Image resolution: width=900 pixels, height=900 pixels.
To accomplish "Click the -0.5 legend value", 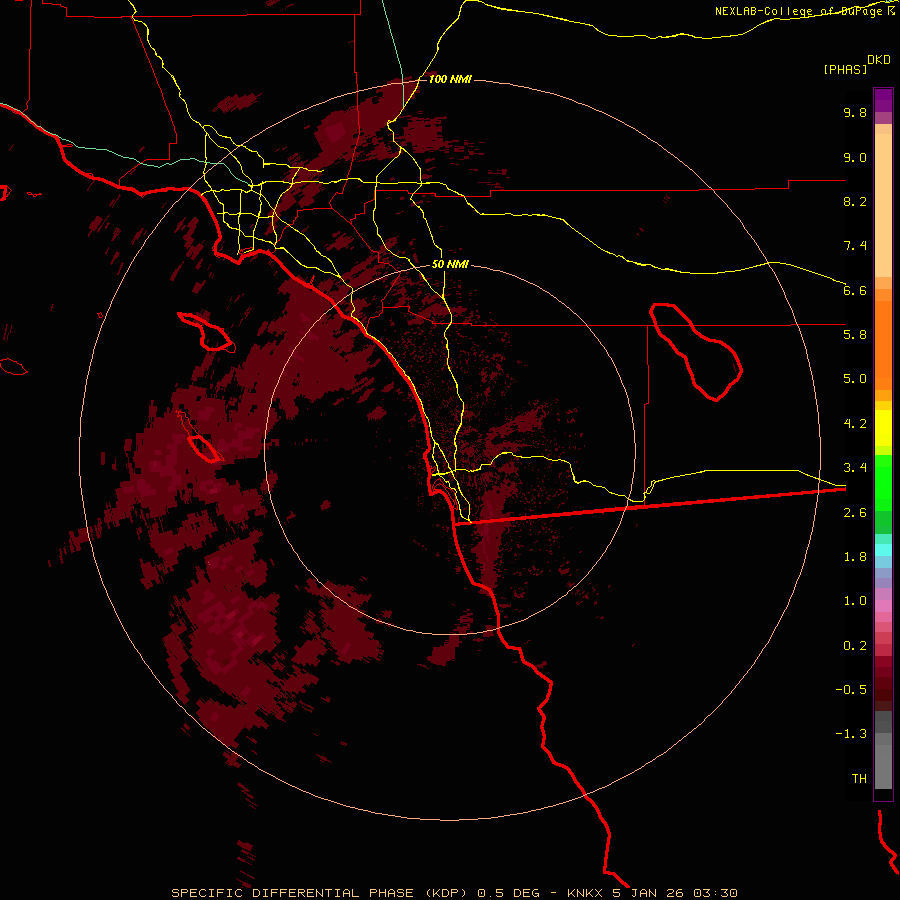I will [851, 690].
